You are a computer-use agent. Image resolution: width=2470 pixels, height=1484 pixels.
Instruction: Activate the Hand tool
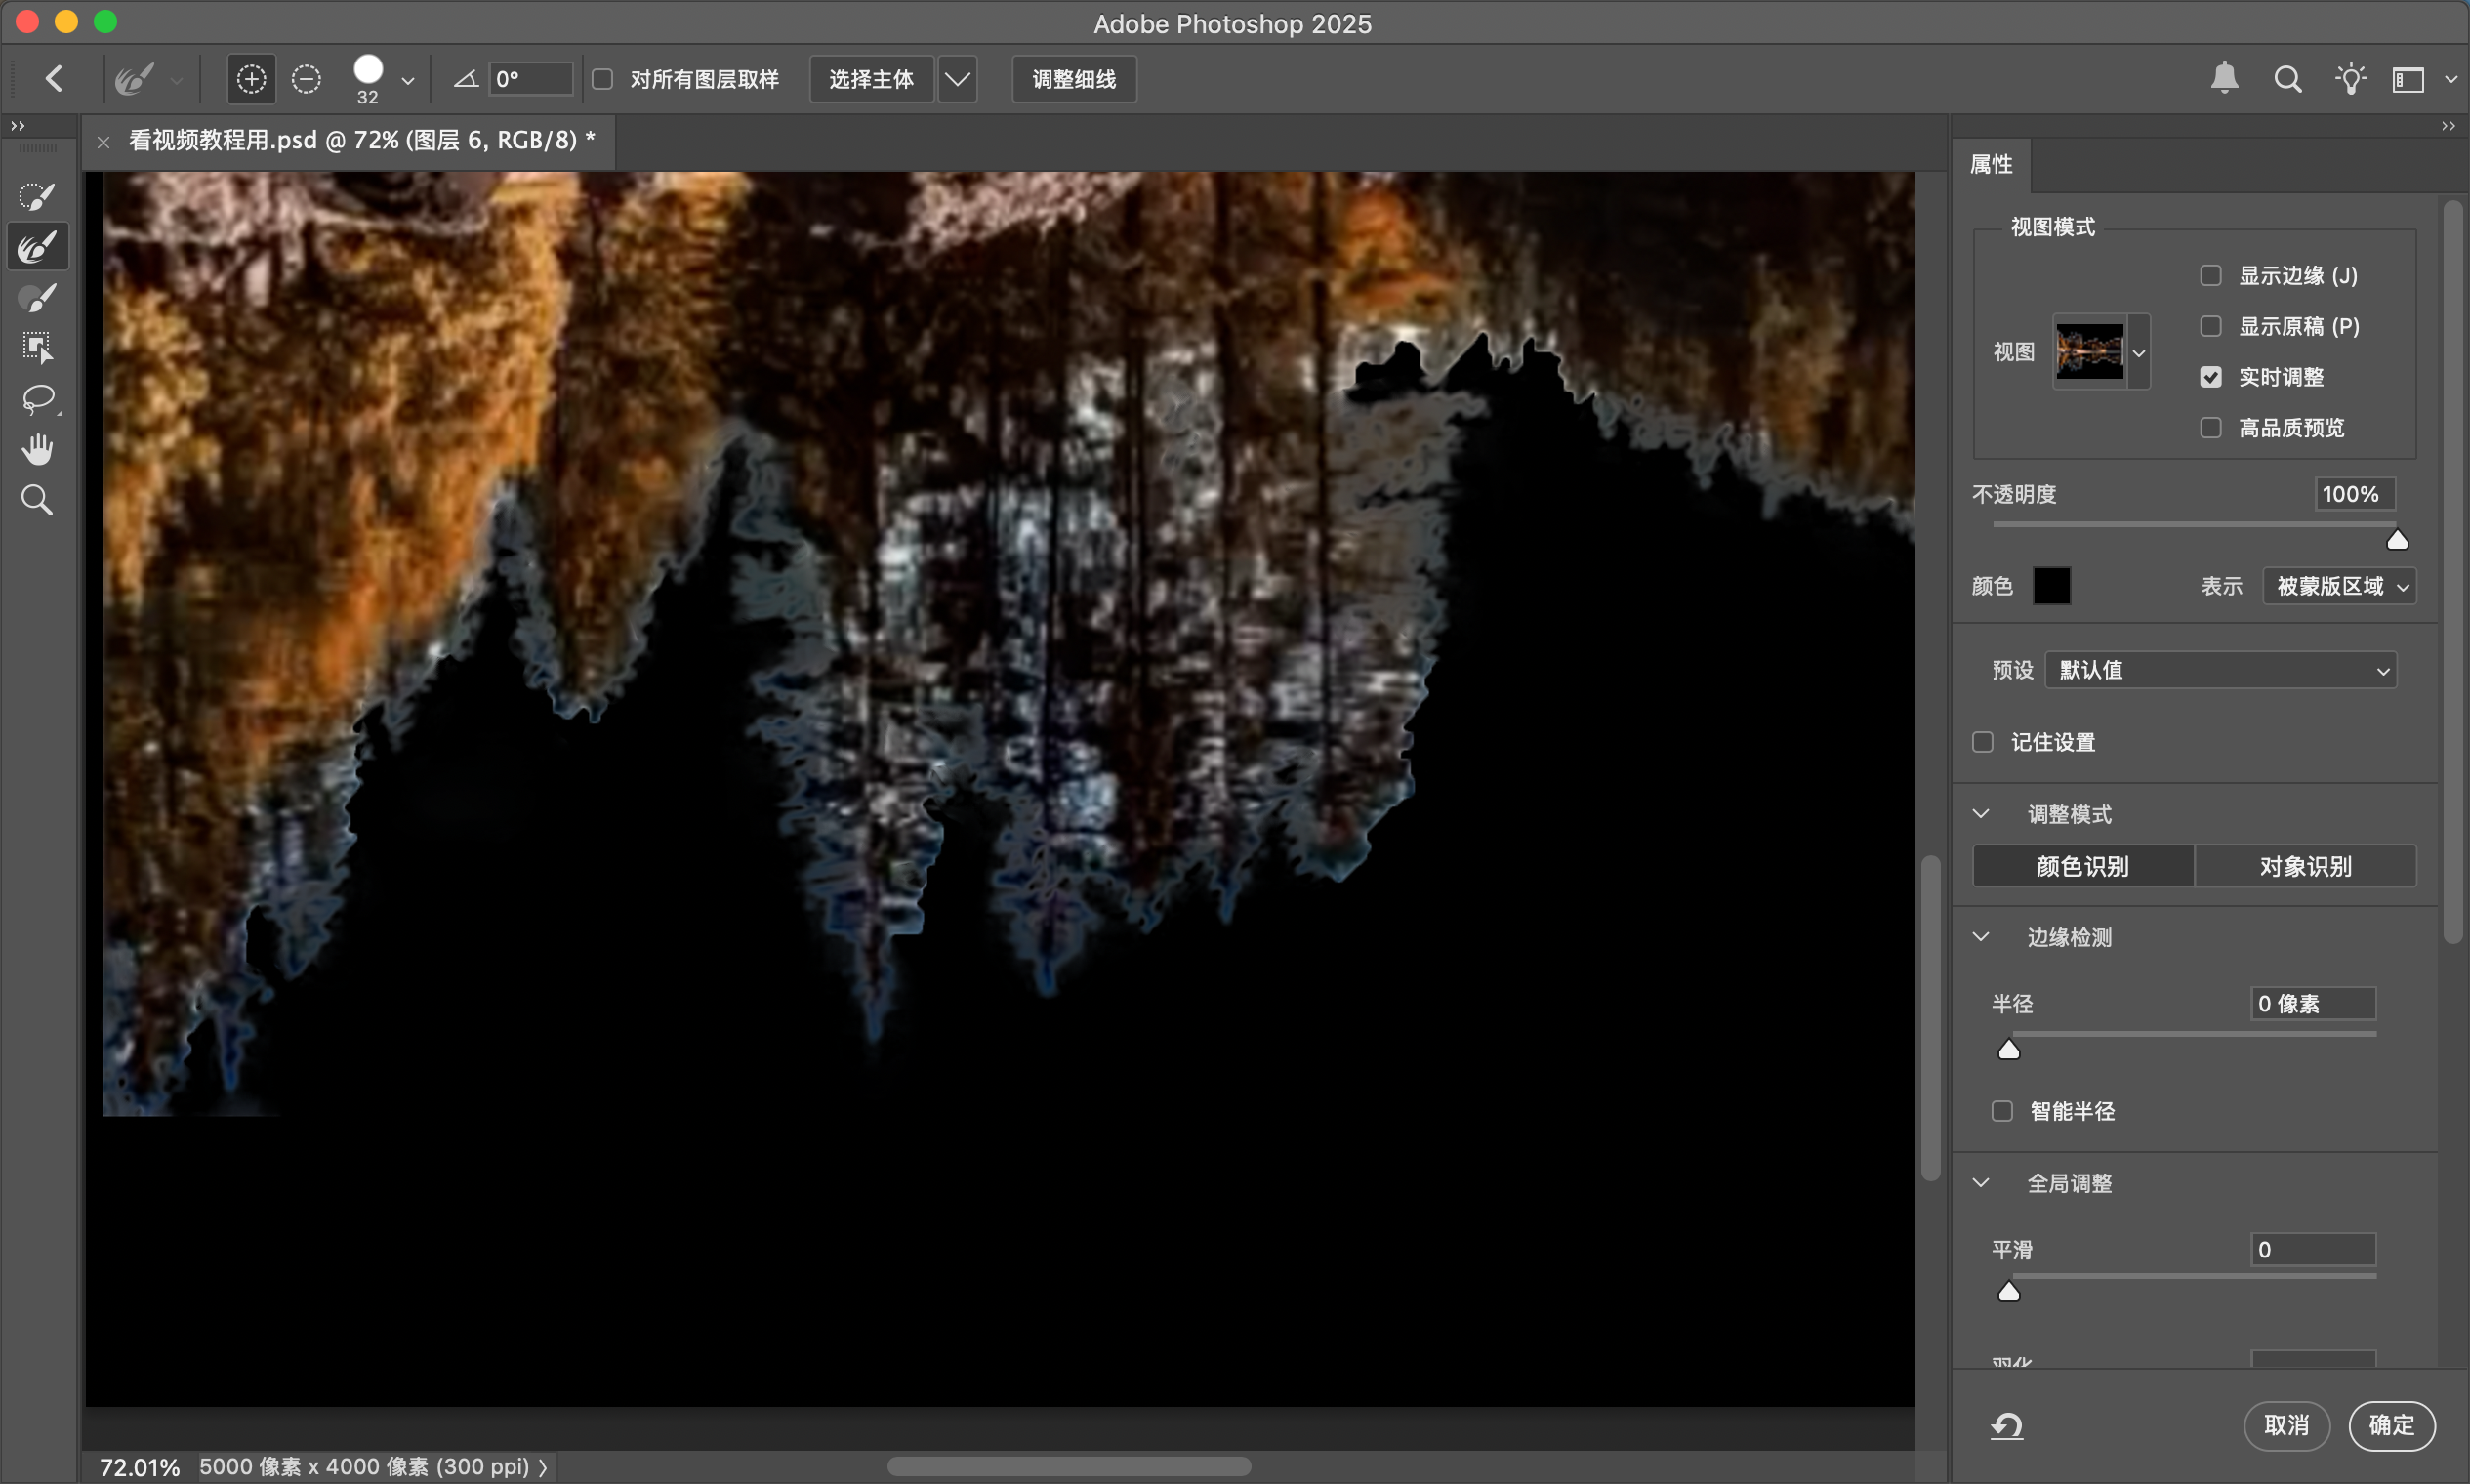pos(37,449)
